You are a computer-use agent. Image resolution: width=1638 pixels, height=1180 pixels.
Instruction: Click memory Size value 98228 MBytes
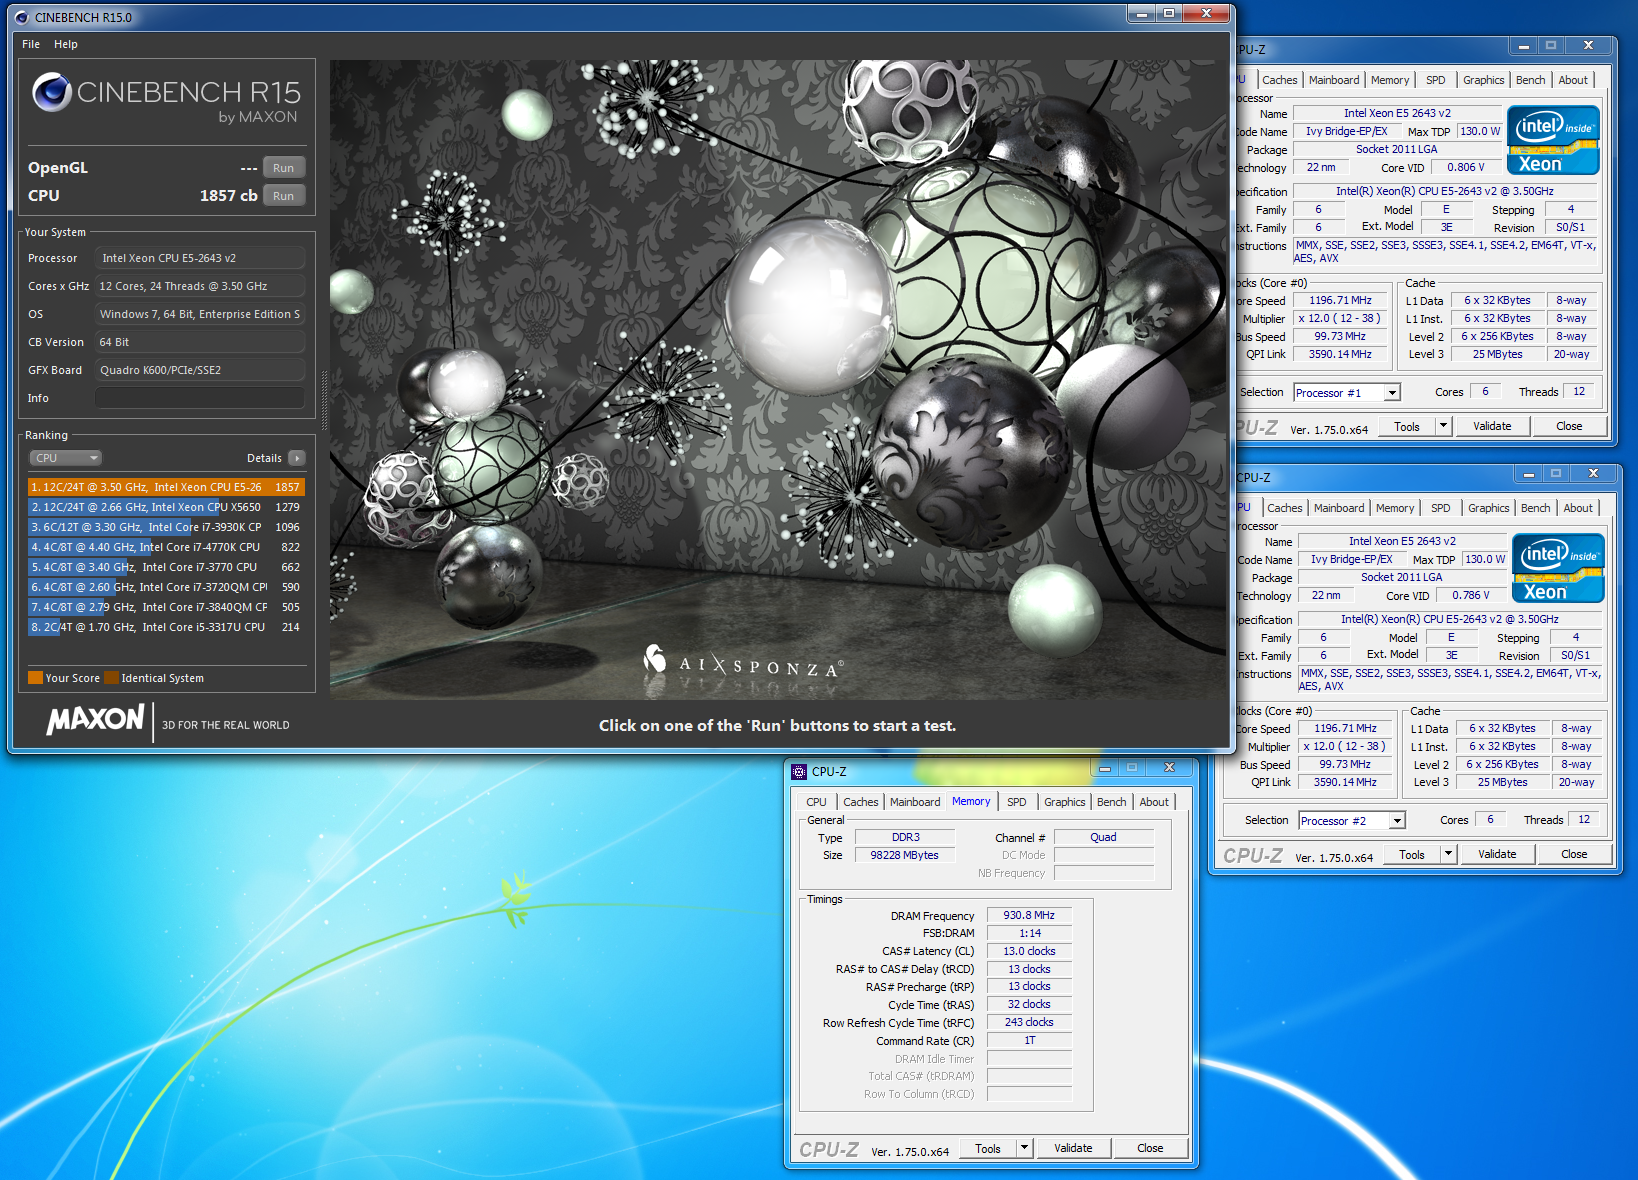tap(904, 855)
